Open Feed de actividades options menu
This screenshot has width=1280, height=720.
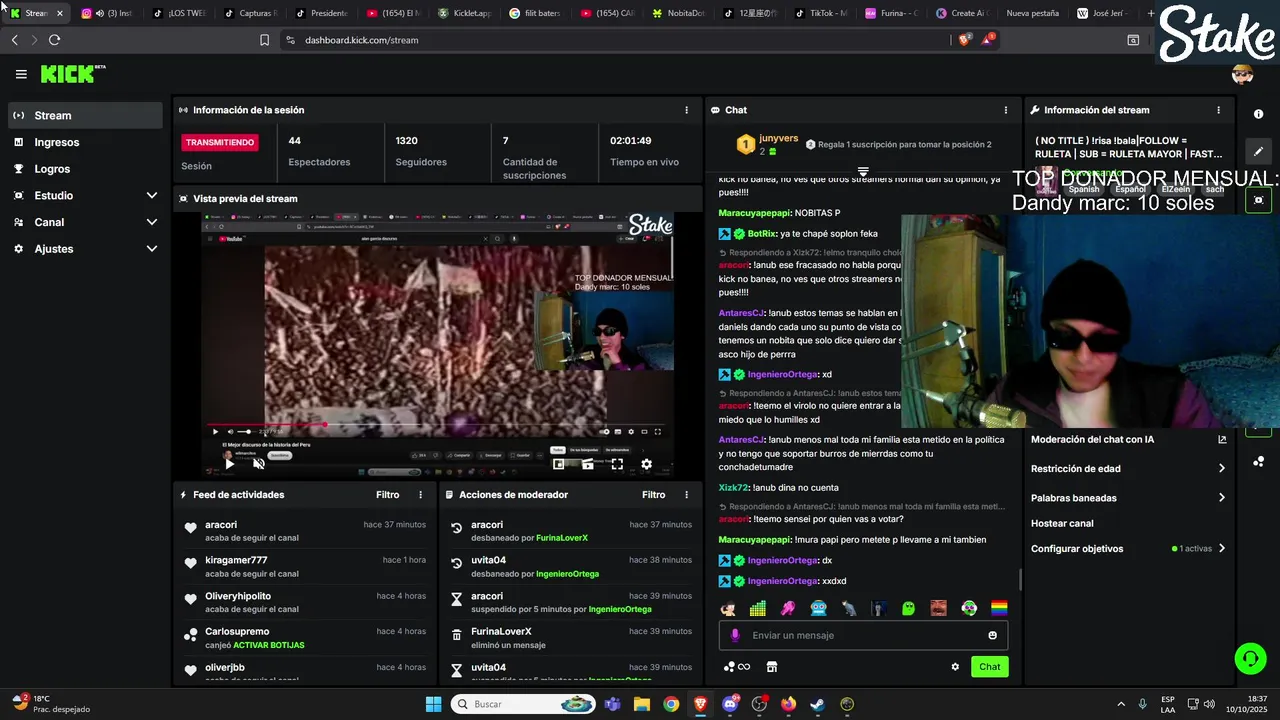[x=420, y=495]
